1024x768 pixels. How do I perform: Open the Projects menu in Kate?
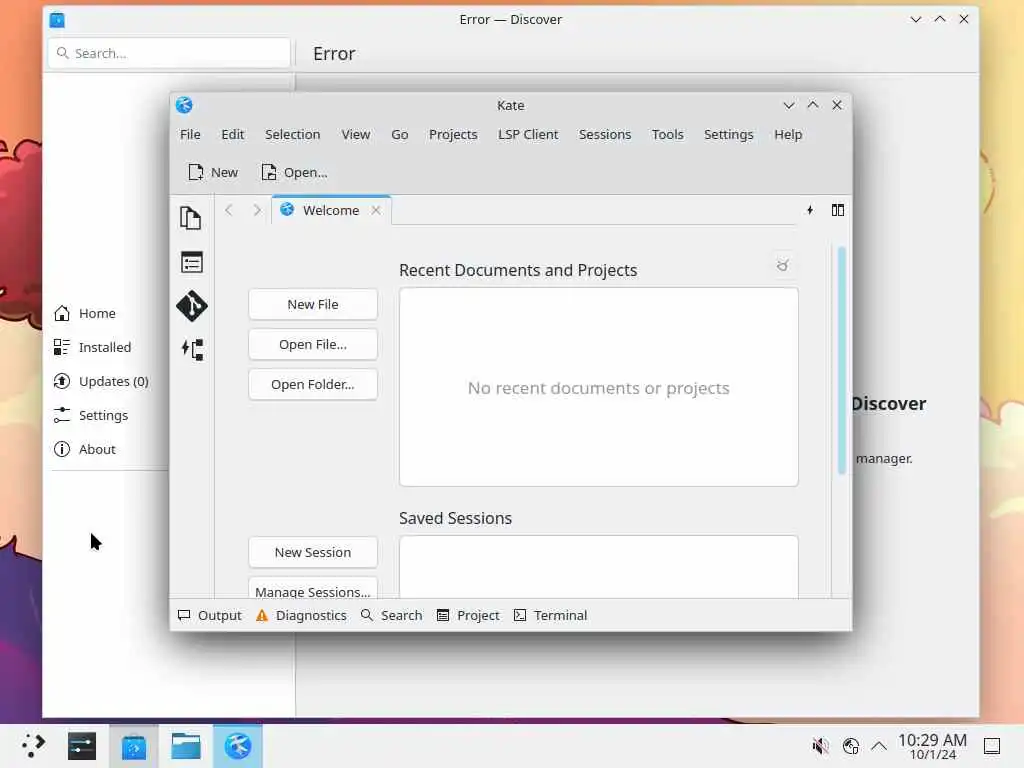(x=453, y=135)
